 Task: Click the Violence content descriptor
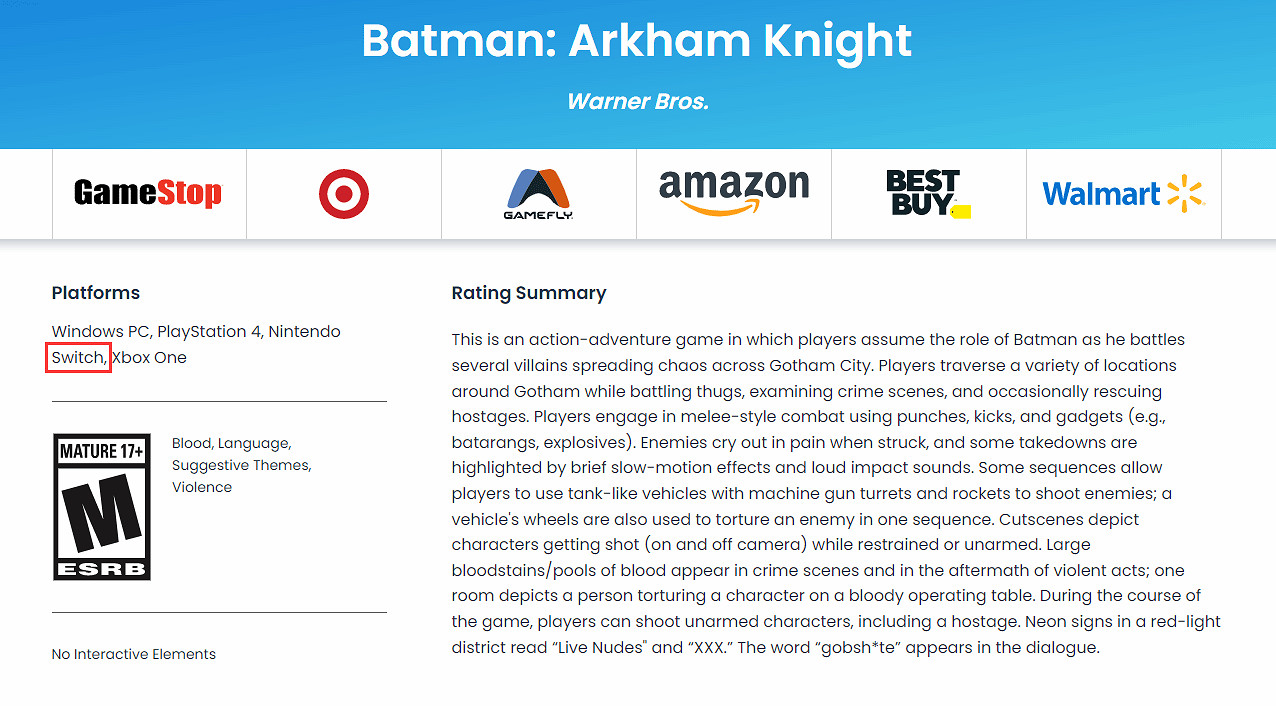pyautogui.click(x=202, y=487)
